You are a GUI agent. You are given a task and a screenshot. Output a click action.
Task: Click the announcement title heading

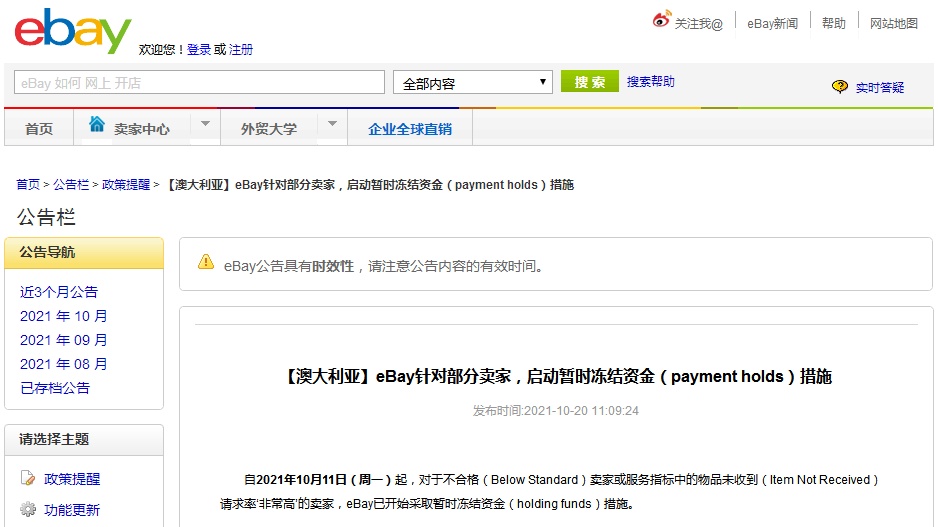[x=556, y=376]
